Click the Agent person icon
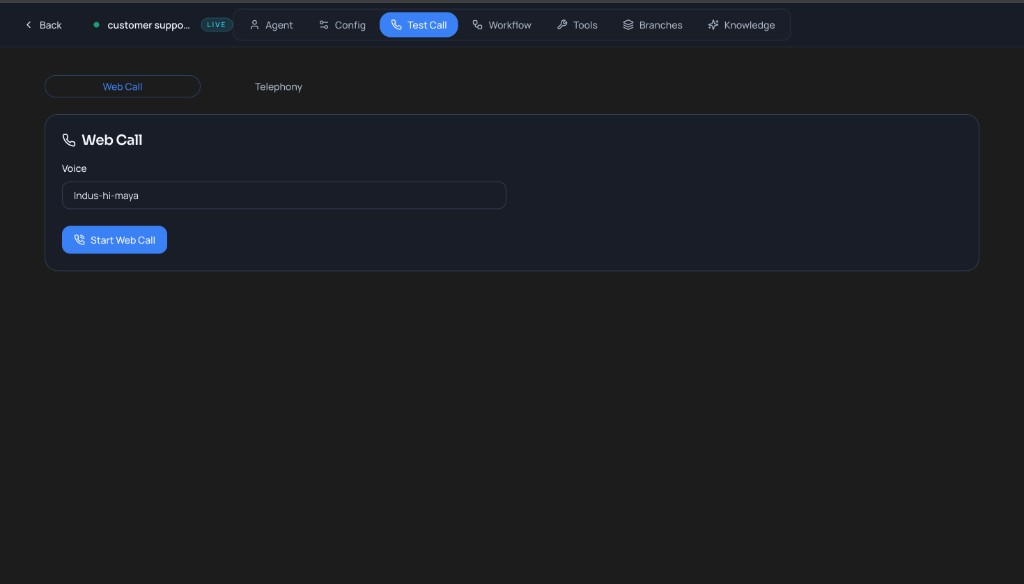This screenshot has width=1024, height=584. coord(254,25)
